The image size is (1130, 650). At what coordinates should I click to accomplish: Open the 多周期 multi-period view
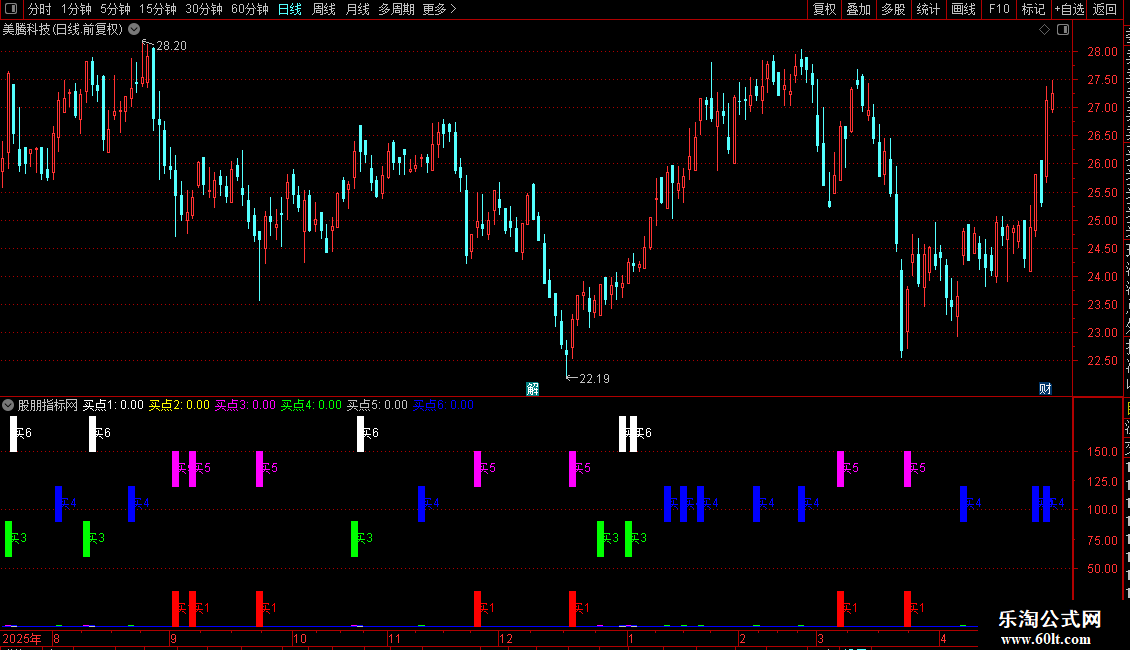pyautogui.click(x=396, y=9)
